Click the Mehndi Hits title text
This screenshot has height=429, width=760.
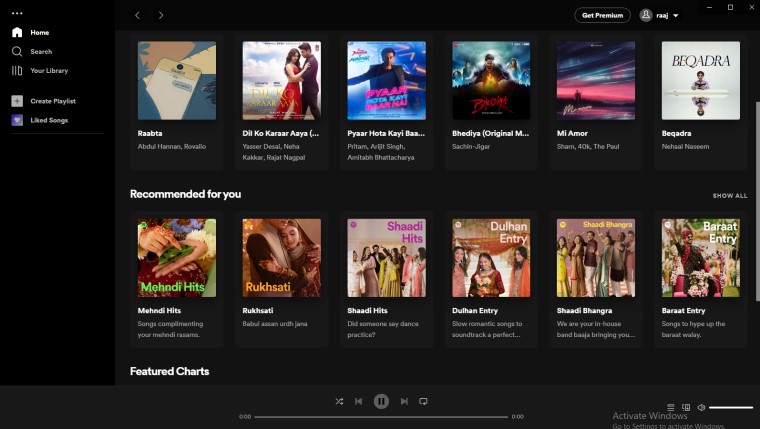pos(159,311)
